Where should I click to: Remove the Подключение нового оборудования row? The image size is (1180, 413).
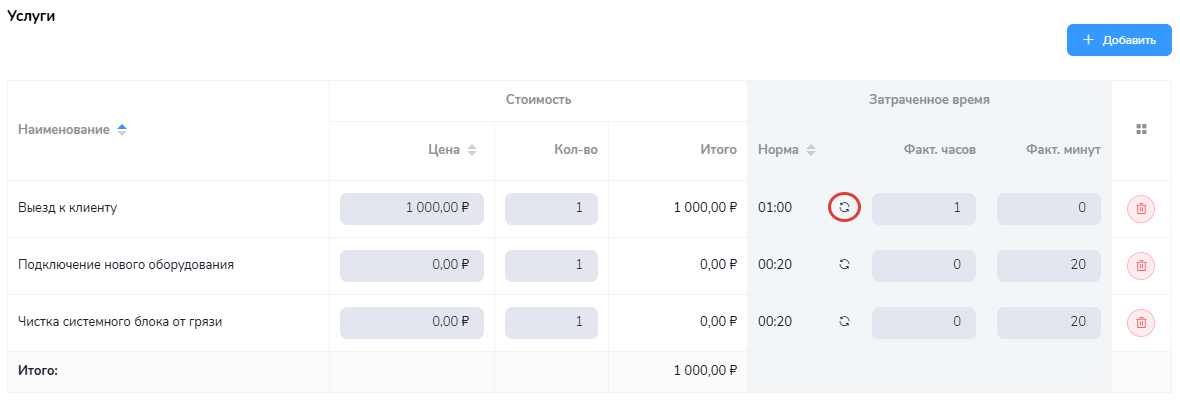(1141, 266)
